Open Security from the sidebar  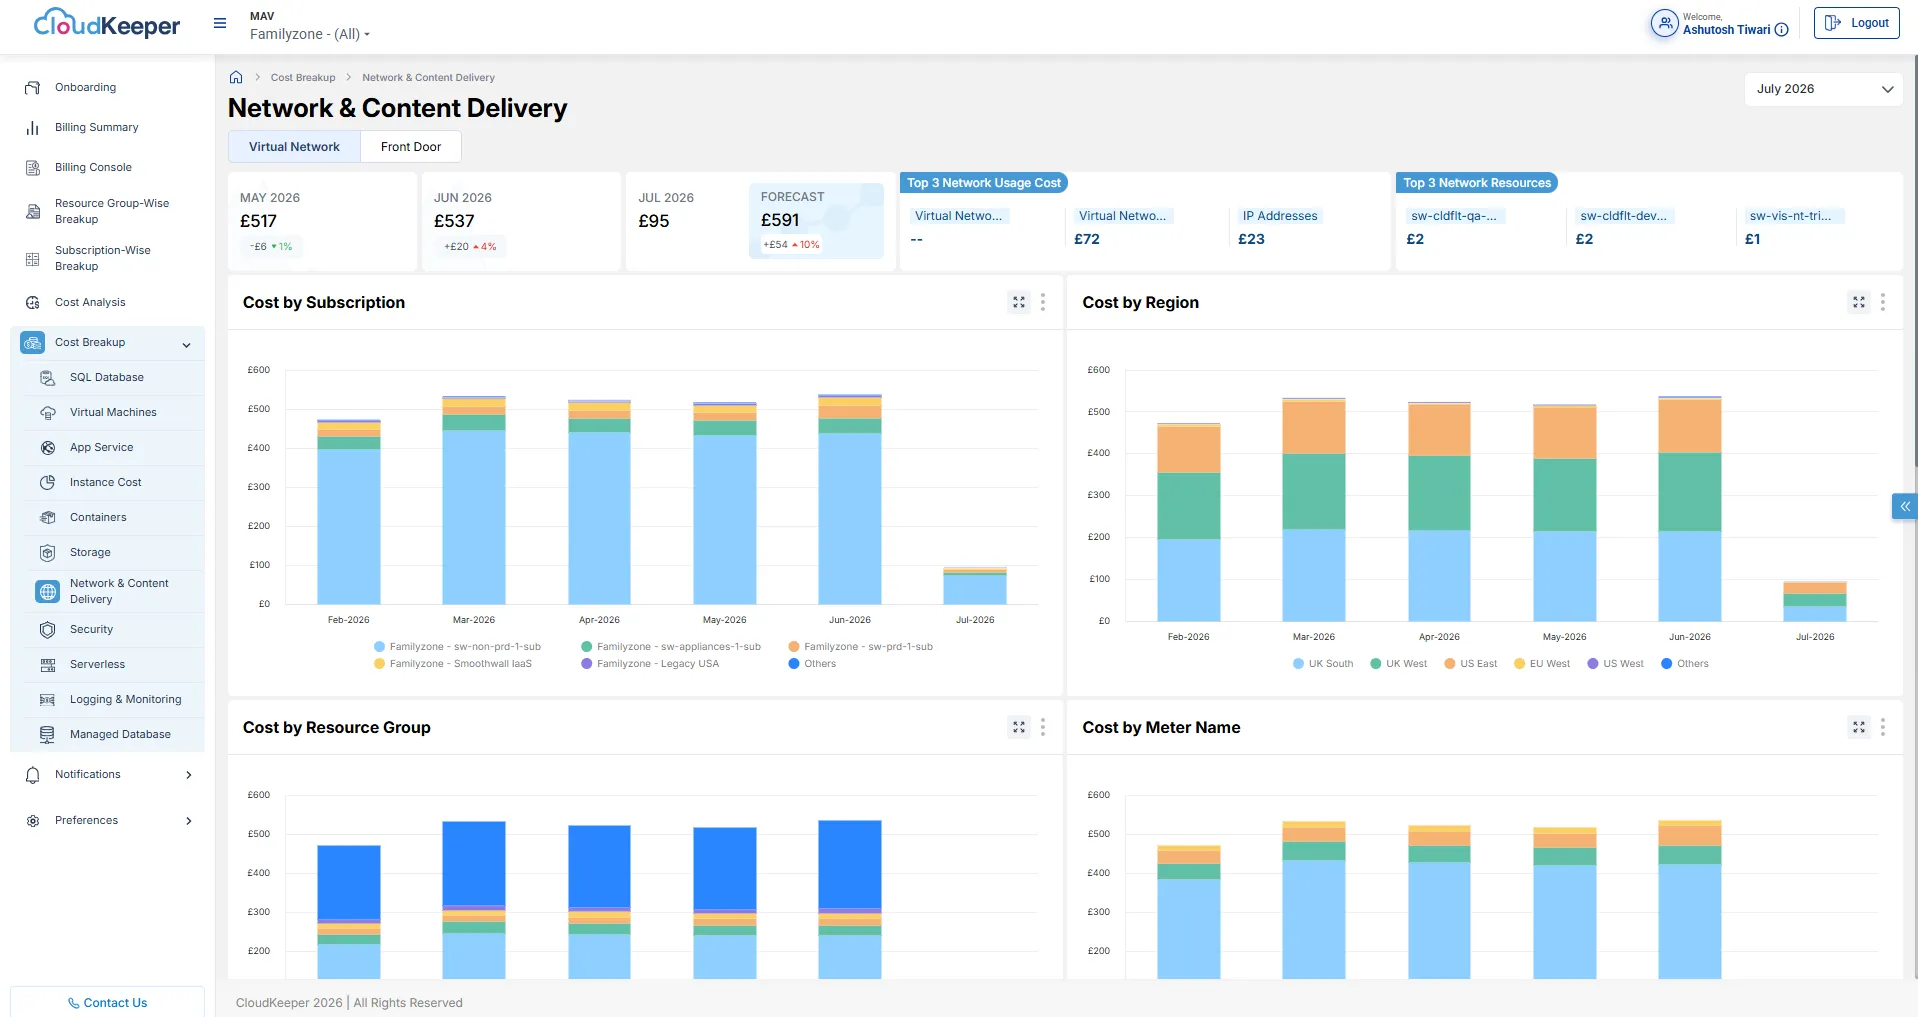91,630
